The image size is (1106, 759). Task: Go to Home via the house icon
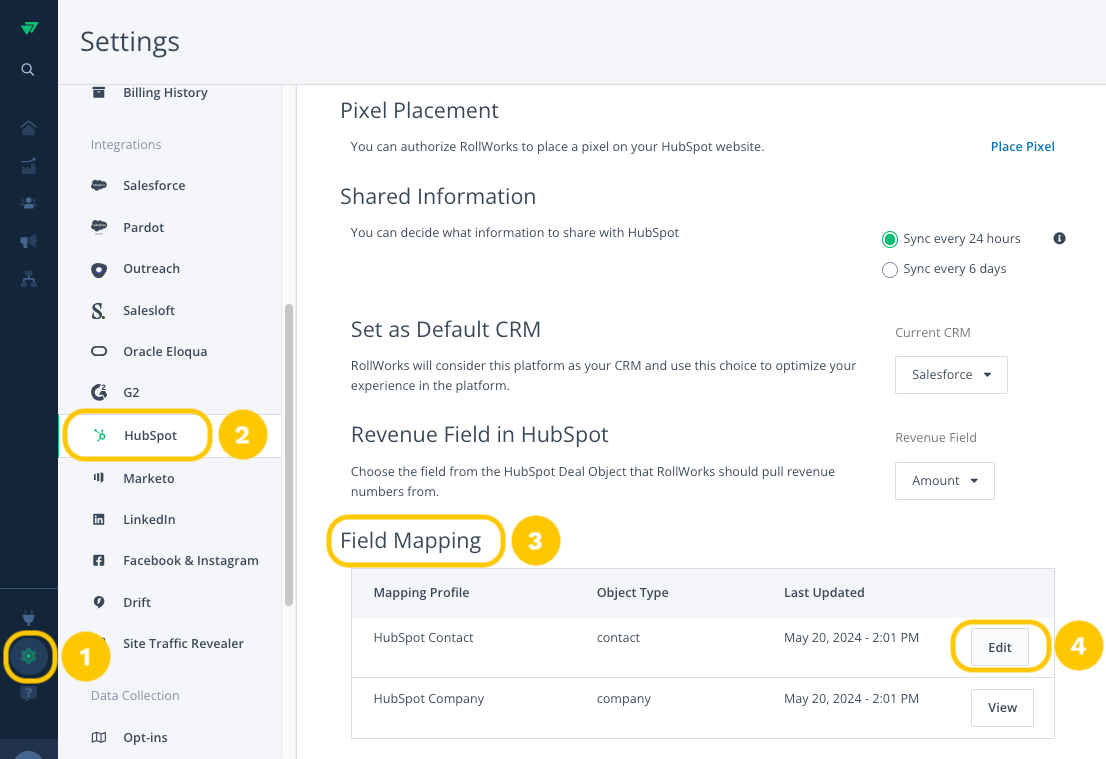pyautogui.click(x=28, y=128)
